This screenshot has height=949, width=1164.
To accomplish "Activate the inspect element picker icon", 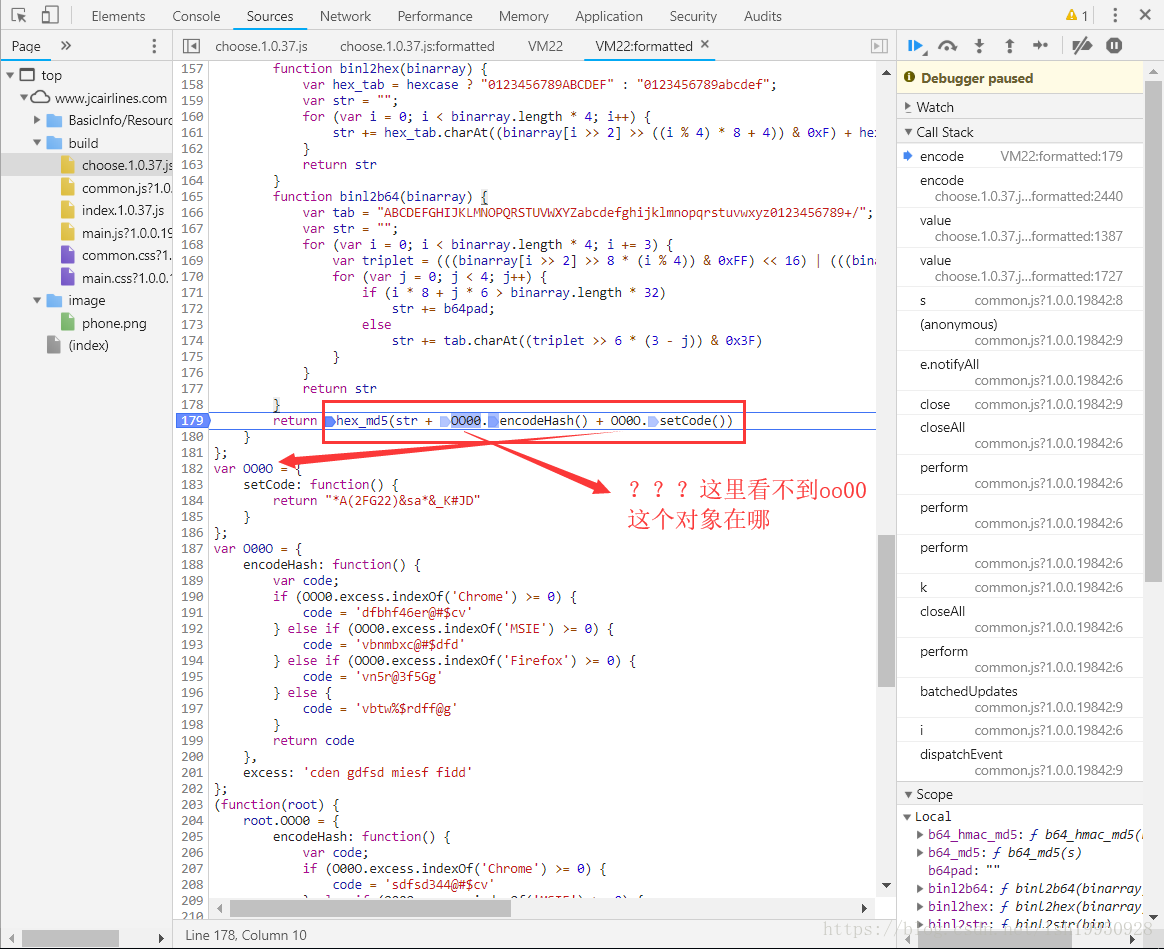I will [19, 15].
